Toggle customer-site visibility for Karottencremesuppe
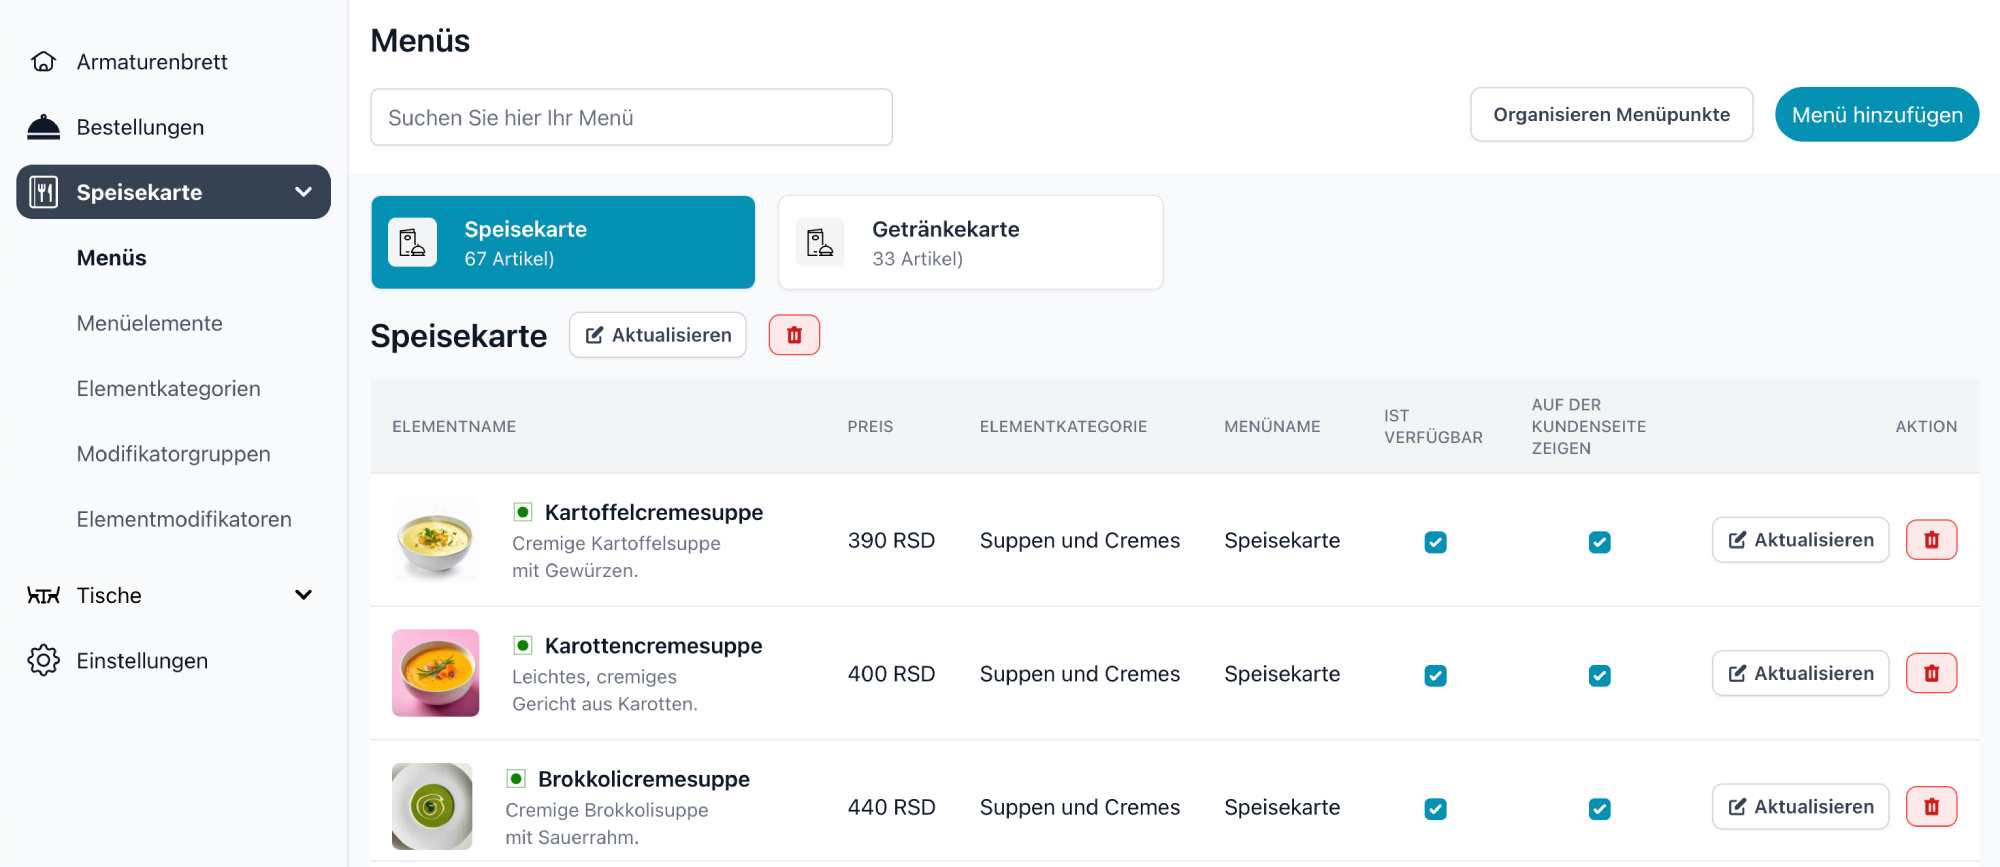Screen dimensions: 2000x867 coord(1599,676)
